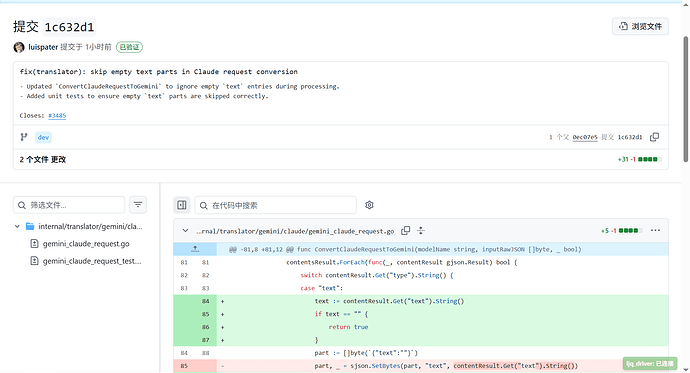Open the diff view settings gear

pyautogui.click(x=369, y=205)
